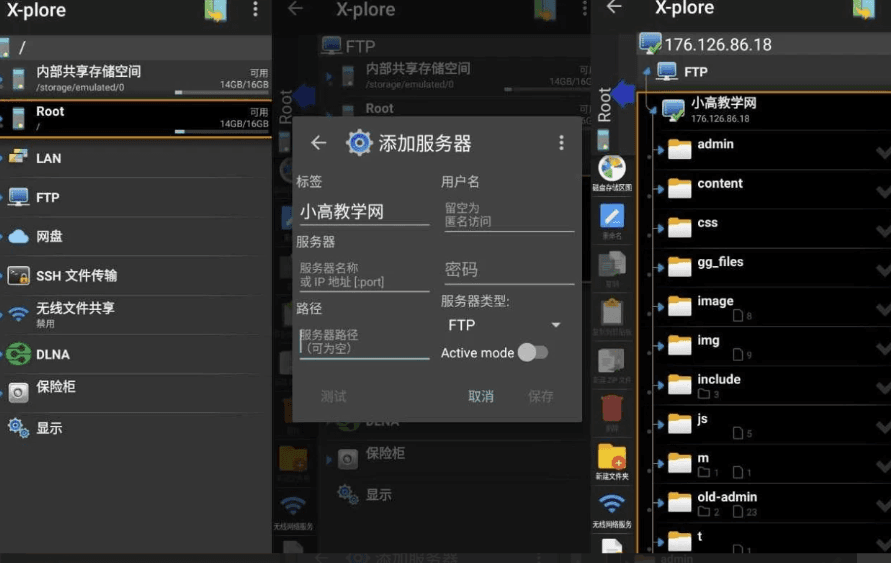The image size is (891, 563).
Task: Open 服务器类型 FTP dropdown
Action: pos(505,325)
